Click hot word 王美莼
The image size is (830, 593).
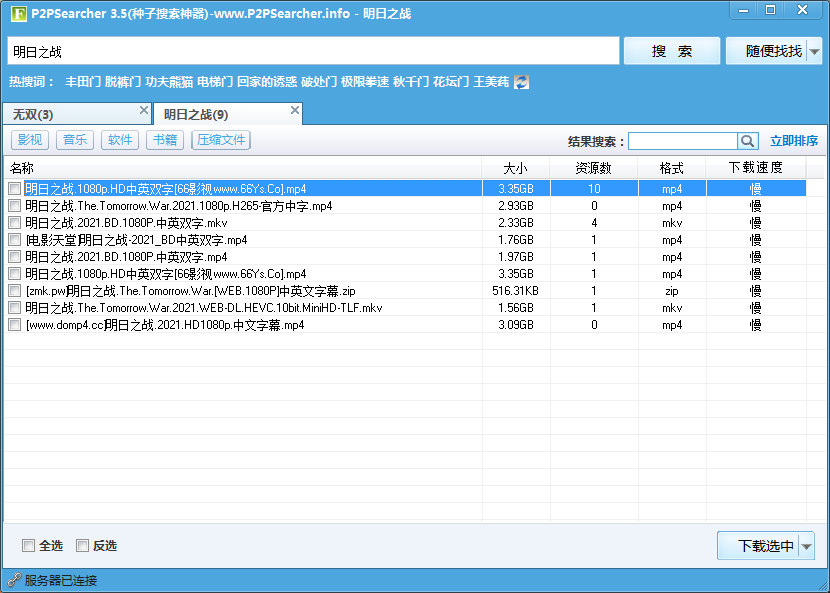click(491, 82)
